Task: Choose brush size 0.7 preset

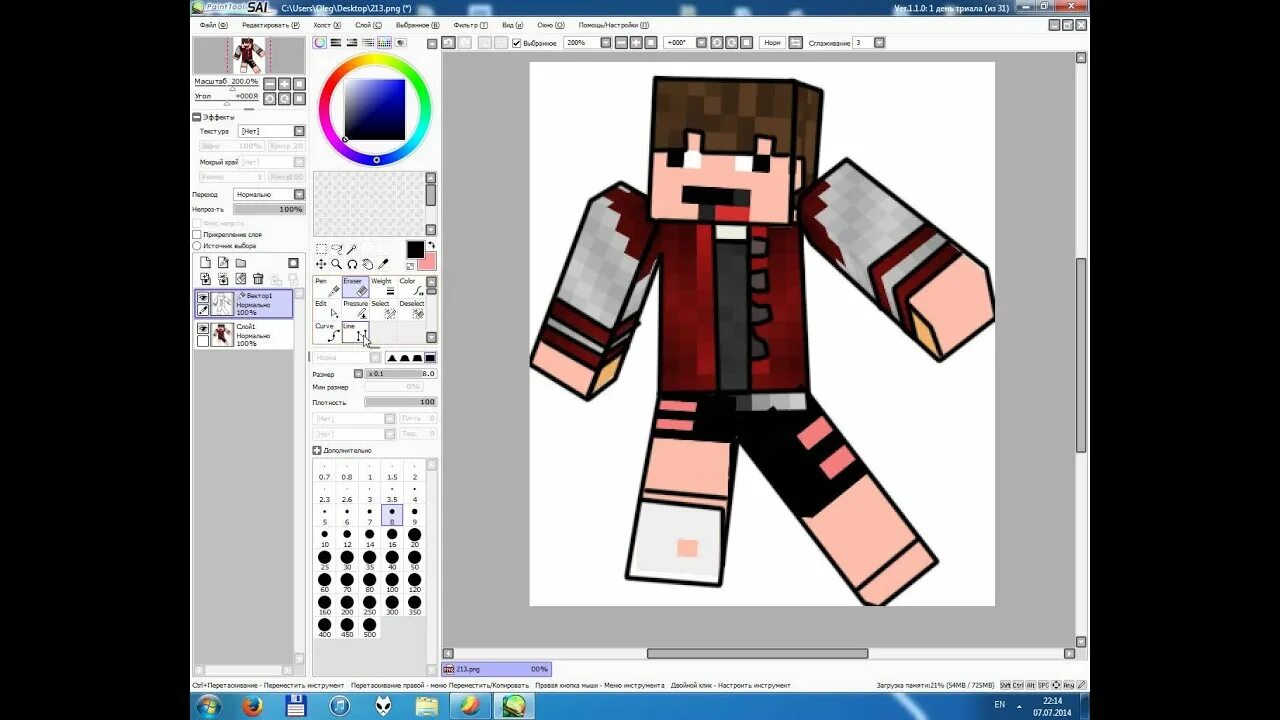Action: [324, 472]
